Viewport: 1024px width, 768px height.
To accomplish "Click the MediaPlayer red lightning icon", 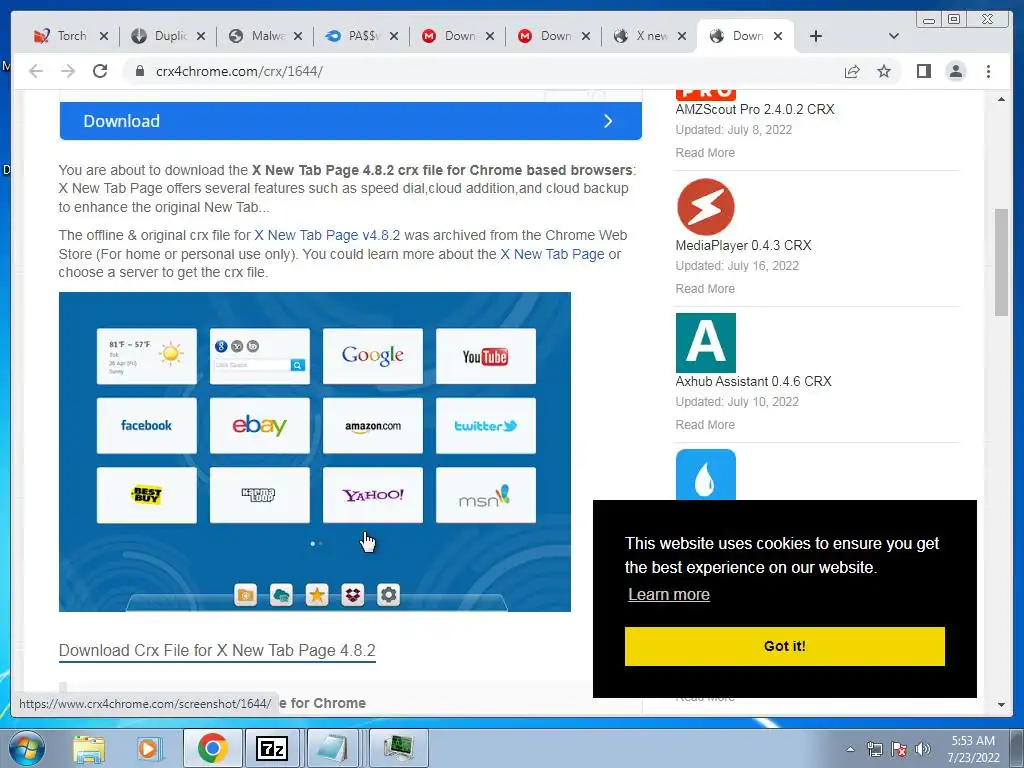I will (705, 207).
